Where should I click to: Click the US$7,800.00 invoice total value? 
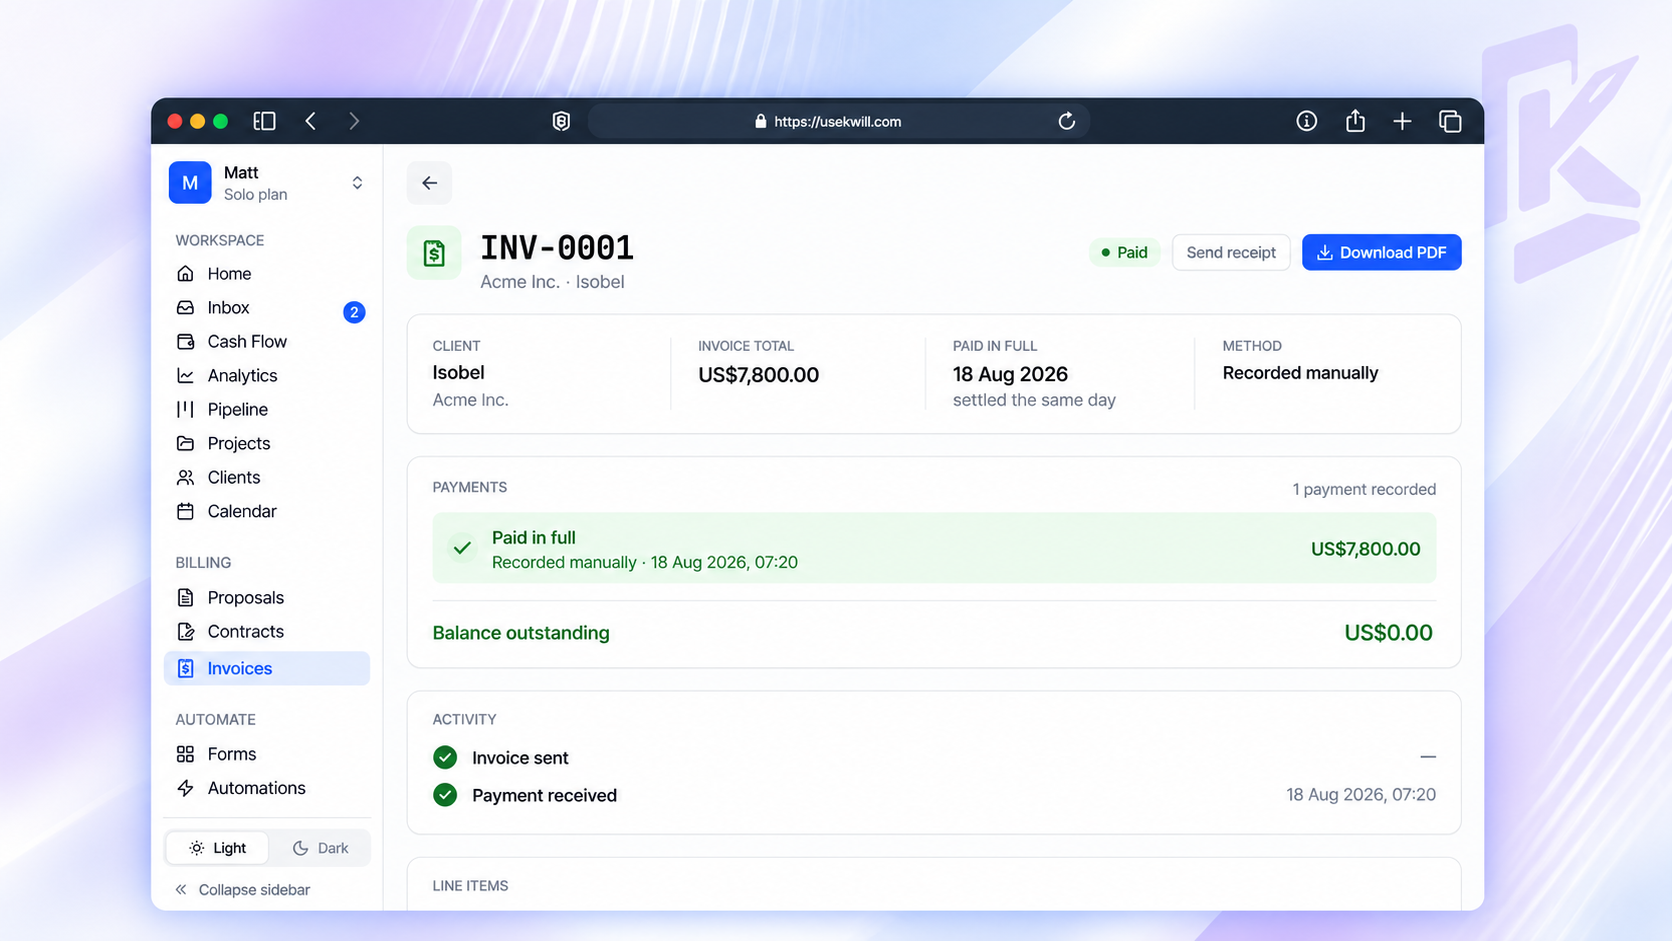pyautogui.click(x=758, y=375)
